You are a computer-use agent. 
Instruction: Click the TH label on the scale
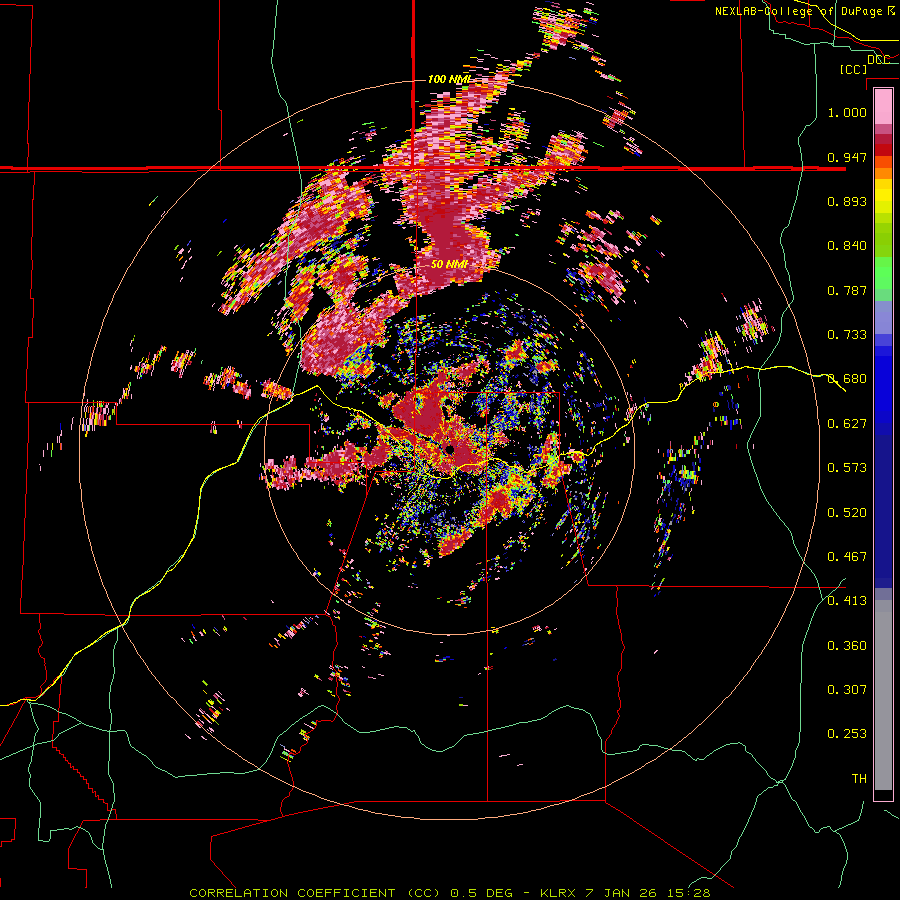click(x=859, y=779)
